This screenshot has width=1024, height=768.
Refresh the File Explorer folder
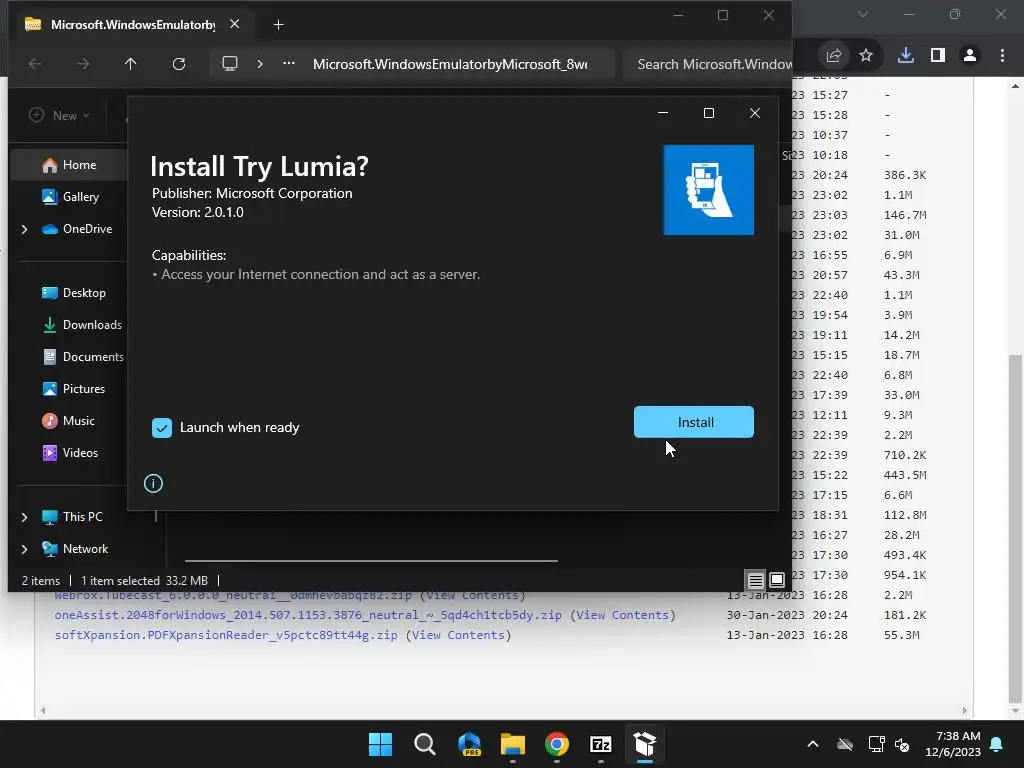coord(178,64)
